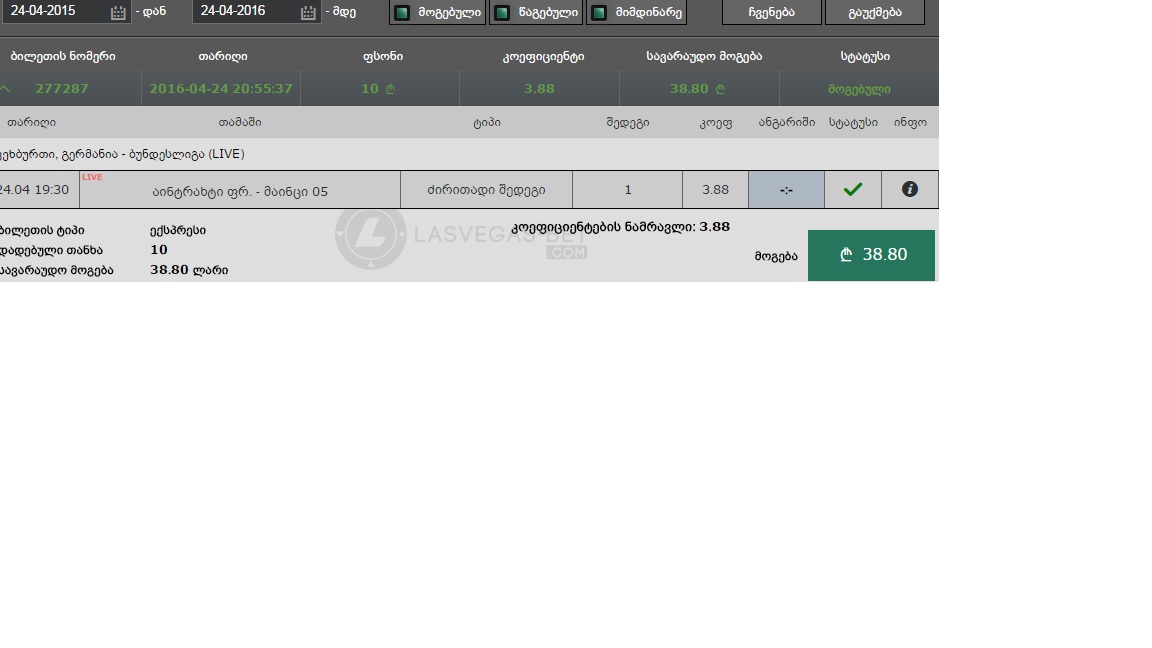The height and width of the screenshot is (648, 1152).
Task: Click ticket coefficient value 3.88 in green
Action: click(x=539, y=89)
